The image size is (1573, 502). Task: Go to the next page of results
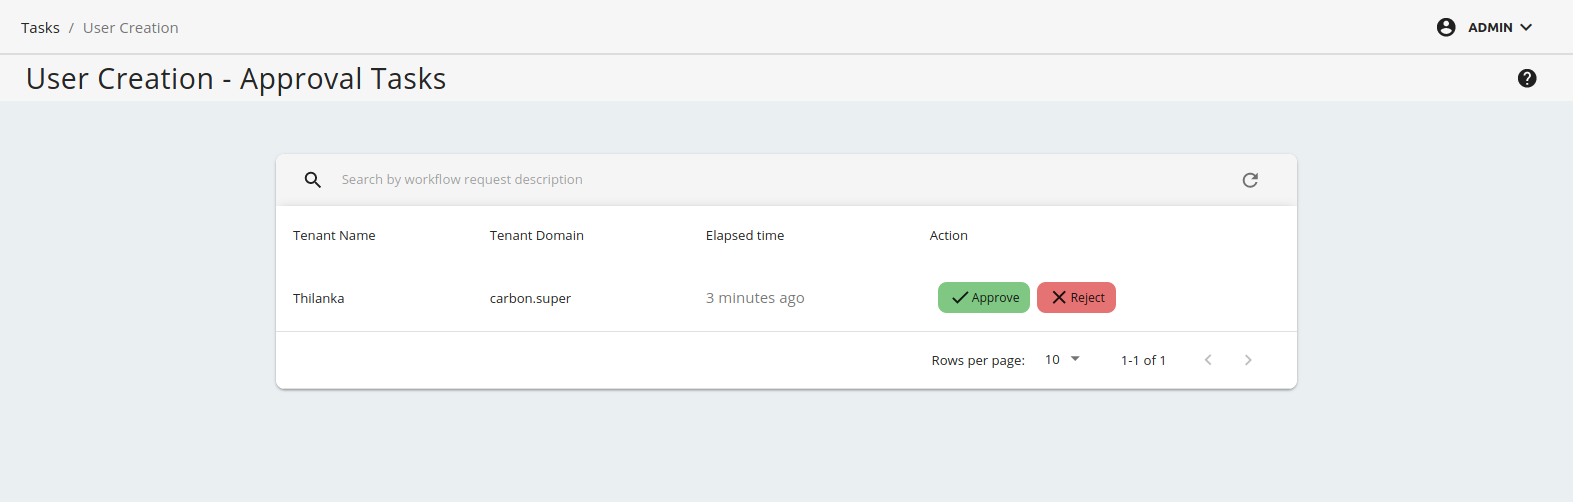1247,360
